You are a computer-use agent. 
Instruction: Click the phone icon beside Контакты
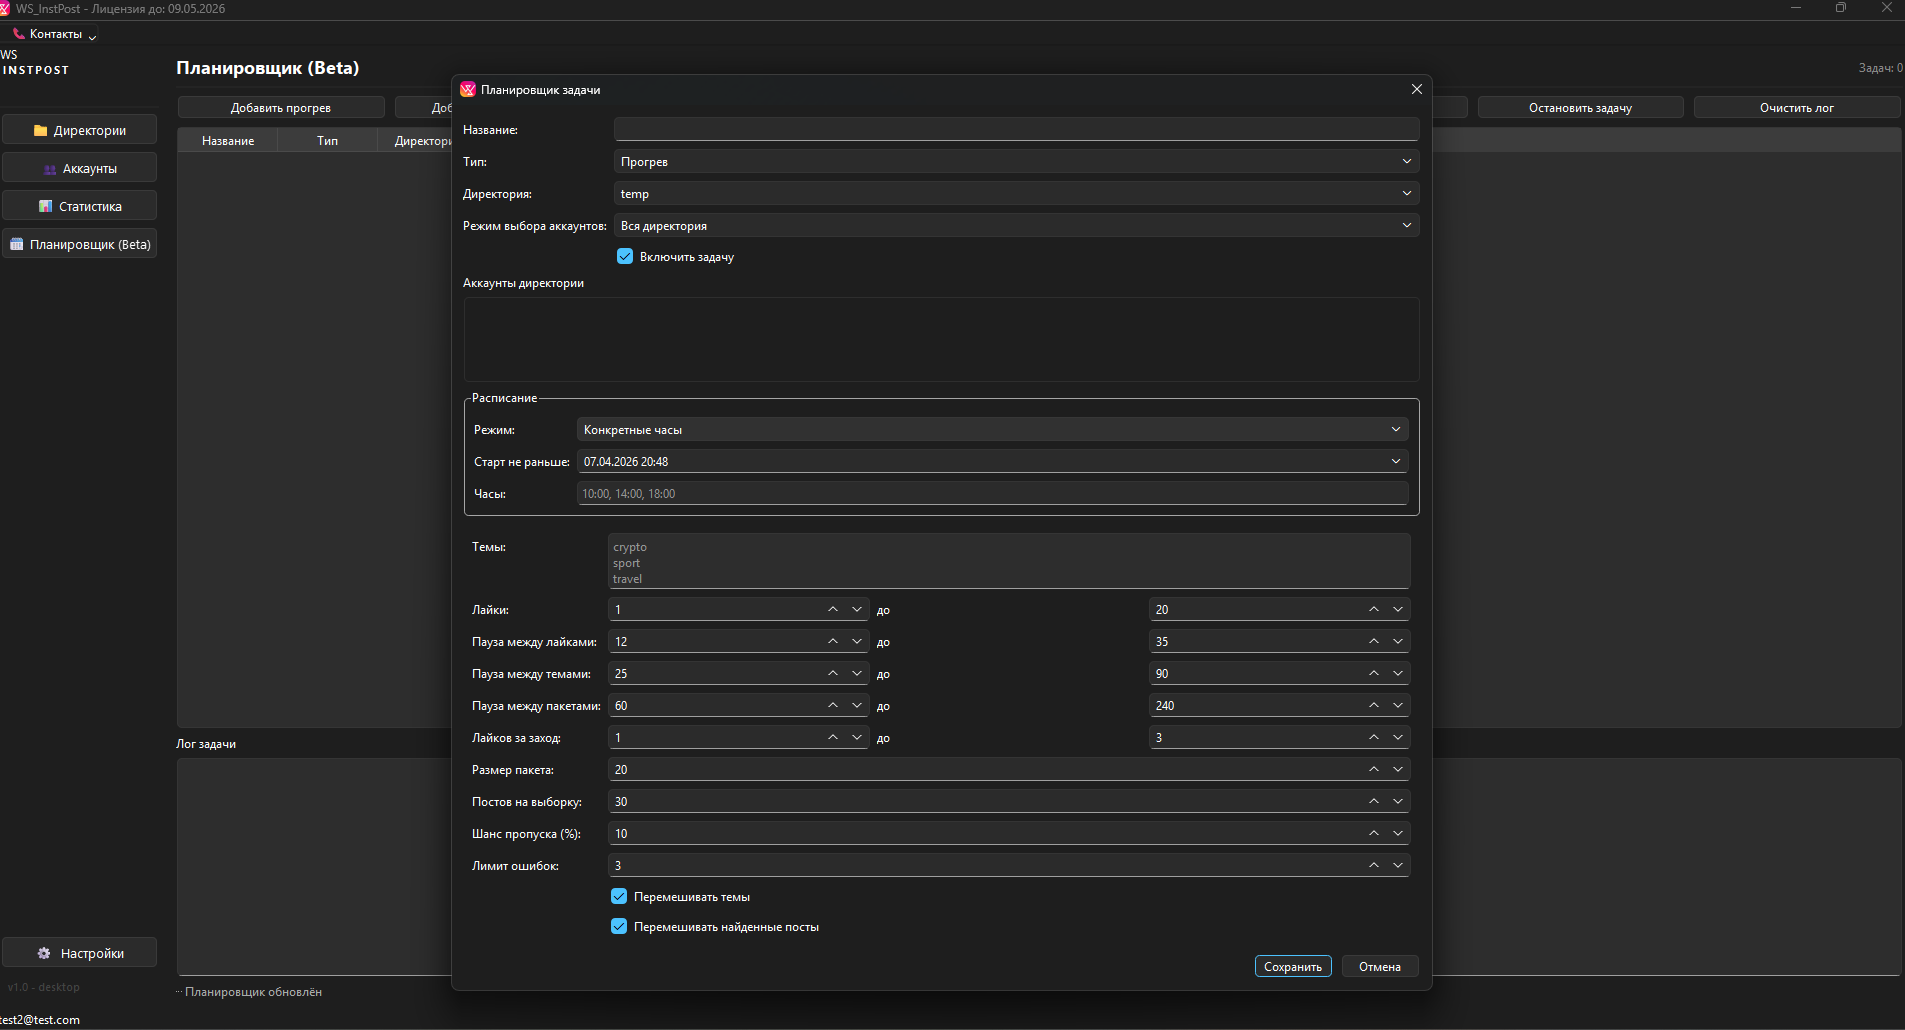coord(18,34)
